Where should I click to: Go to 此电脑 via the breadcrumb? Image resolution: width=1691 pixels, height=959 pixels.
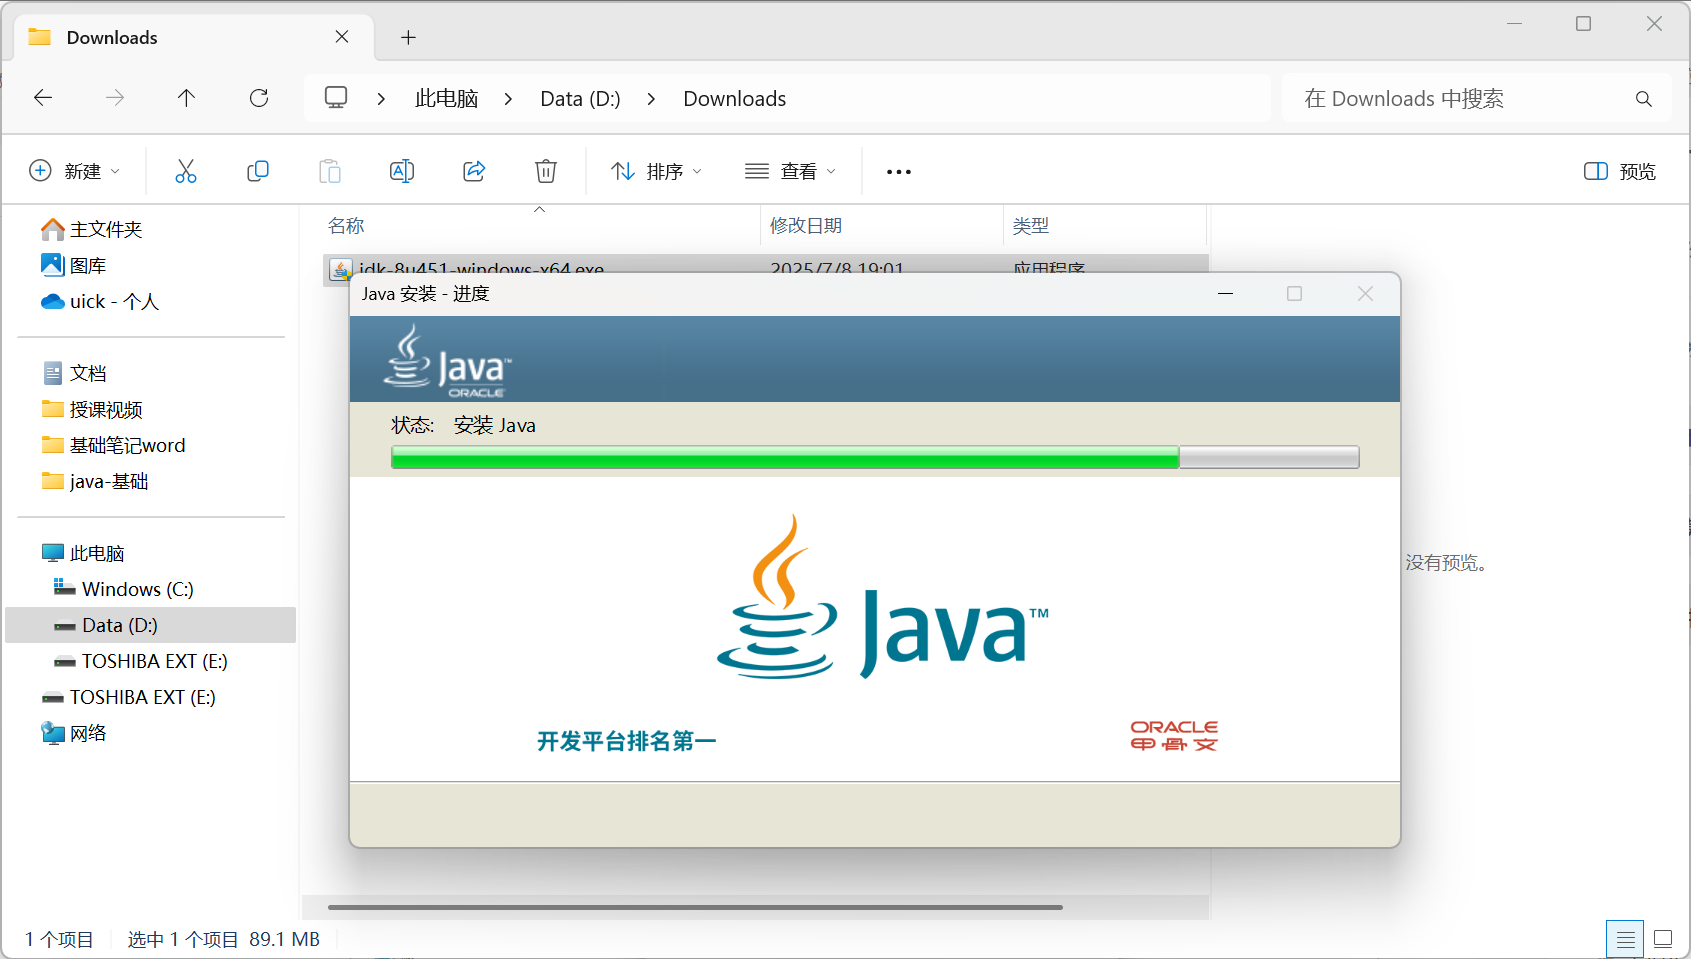point(445,97)
